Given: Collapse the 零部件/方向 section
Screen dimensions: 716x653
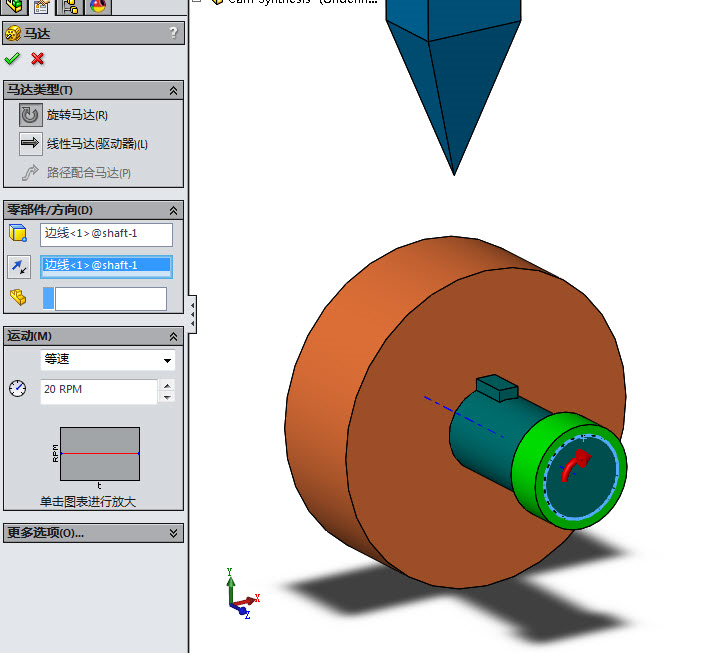Looking at the screenshot, I should click(174, 210).
